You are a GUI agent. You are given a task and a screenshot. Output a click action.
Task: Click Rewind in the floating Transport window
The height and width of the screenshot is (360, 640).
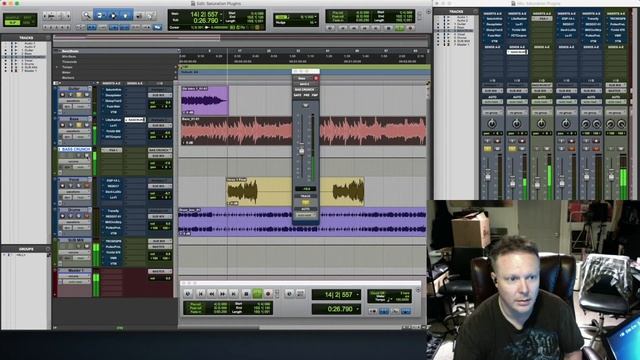211,293
